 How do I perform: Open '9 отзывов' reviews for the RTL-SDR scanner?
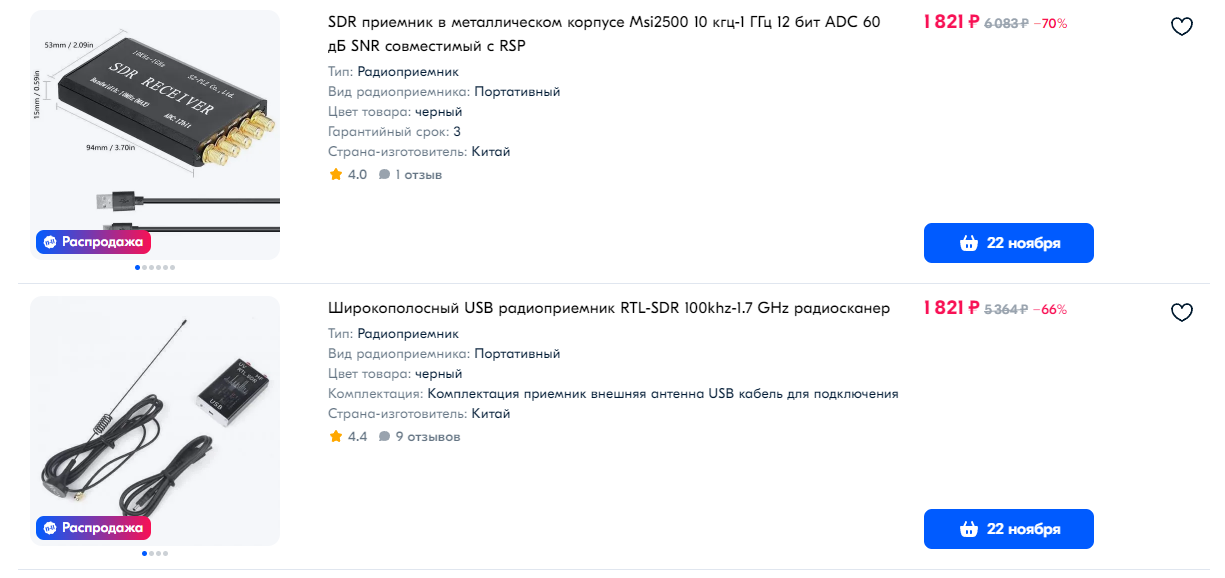coord(428,437)
